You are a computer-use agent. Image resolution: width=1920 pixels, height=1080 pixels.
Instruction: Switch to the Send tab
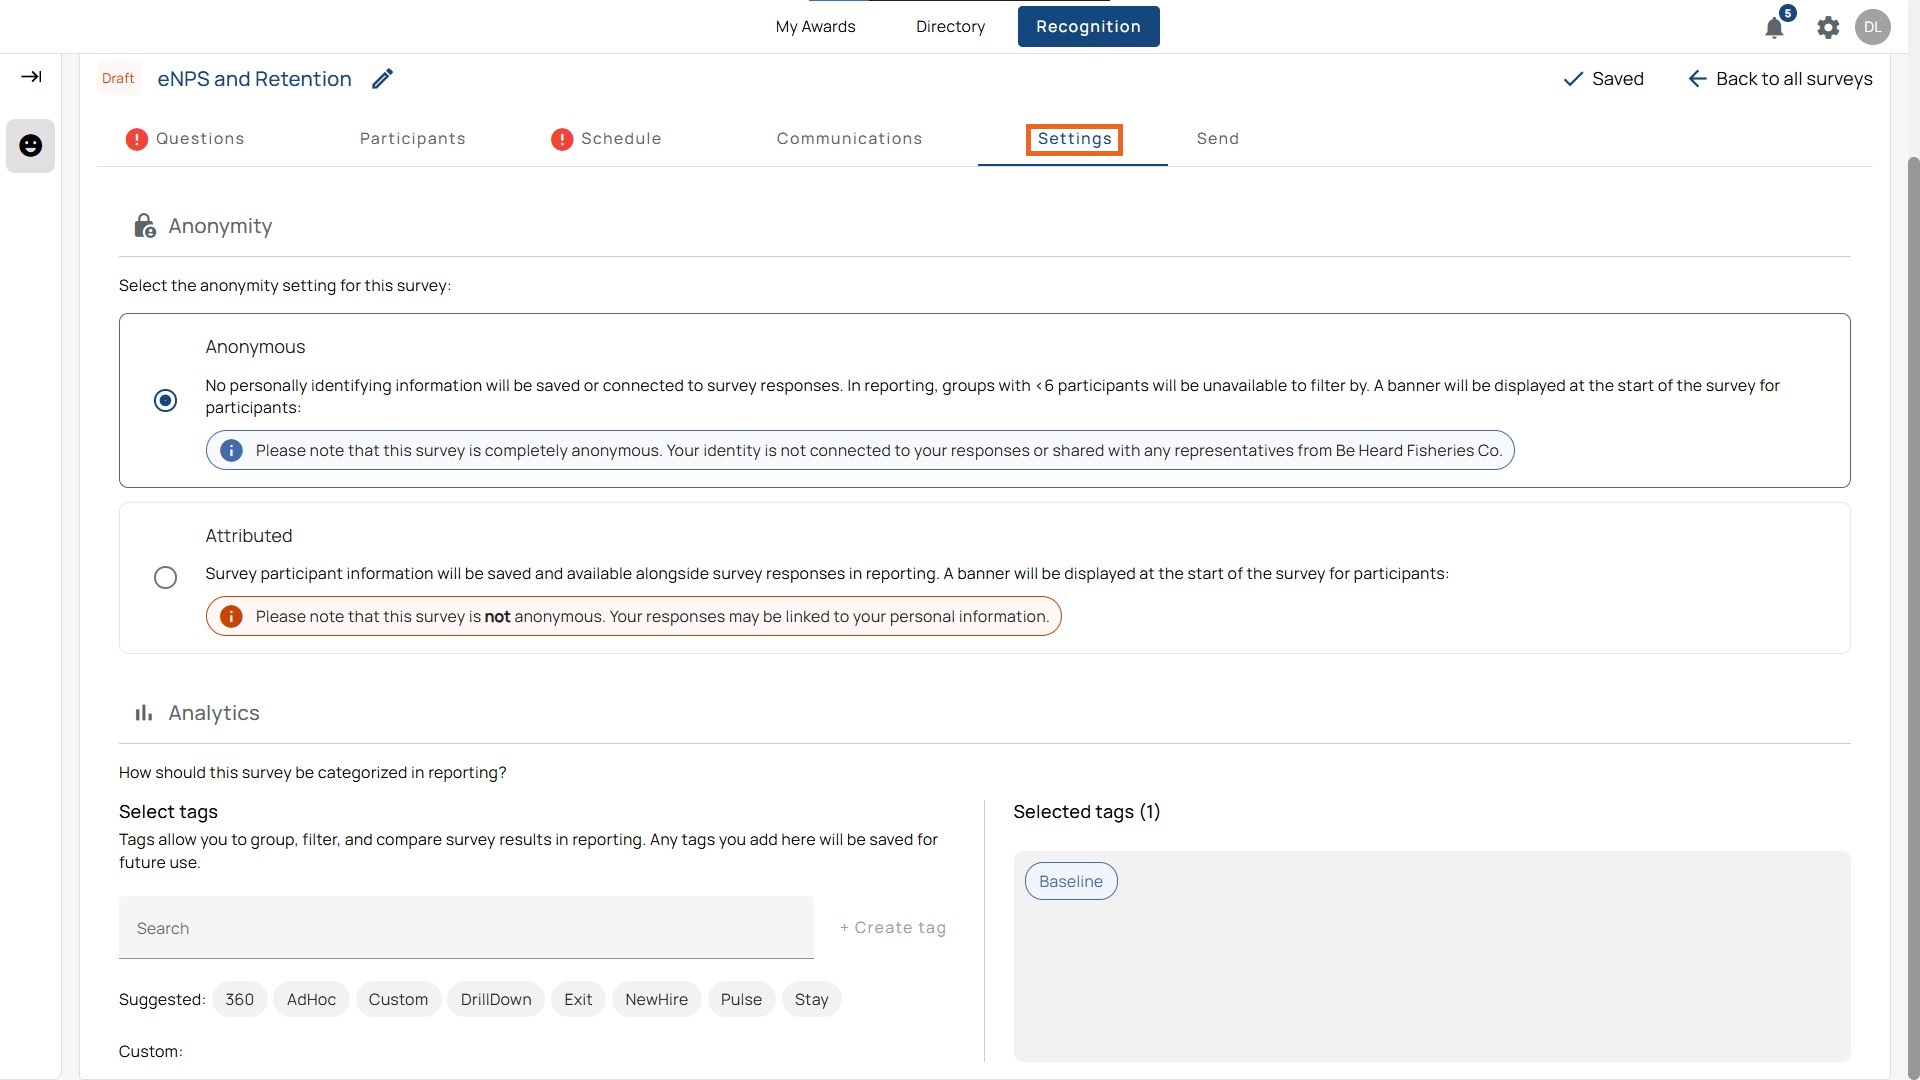pos(1217,139)
